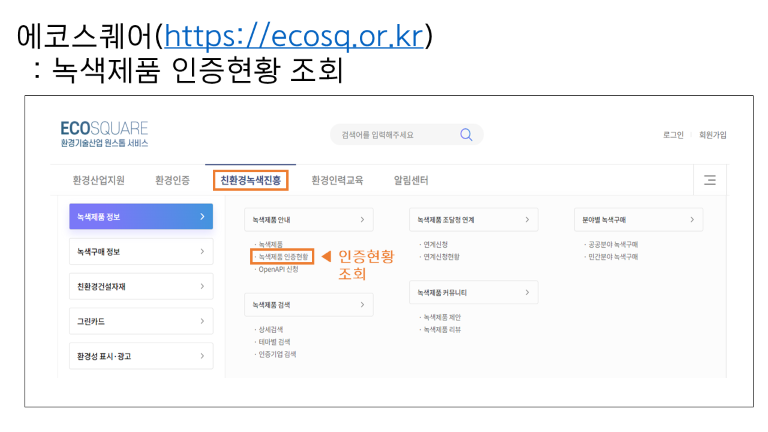Click the magnifier search icon
This screenshot has width=768, height=432.
[x=466, y=135]
